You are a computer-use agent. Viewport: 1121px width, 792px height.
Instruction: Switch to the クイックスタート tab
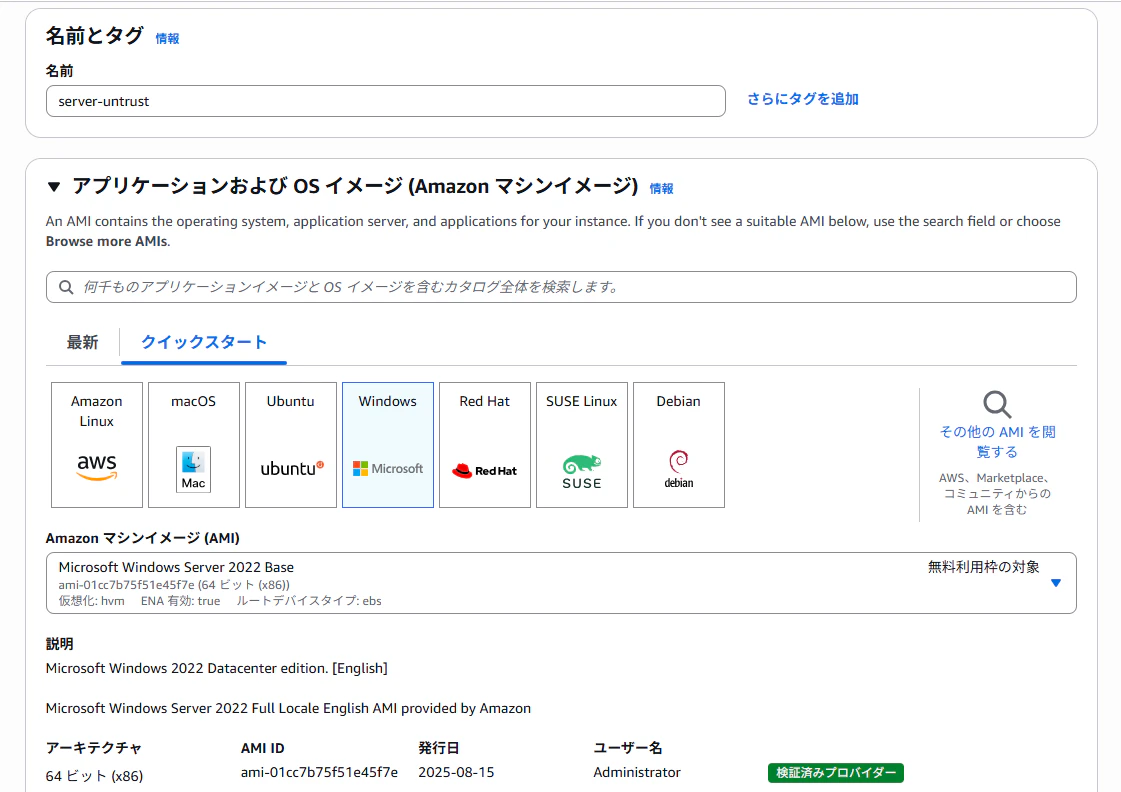[204, 342]
